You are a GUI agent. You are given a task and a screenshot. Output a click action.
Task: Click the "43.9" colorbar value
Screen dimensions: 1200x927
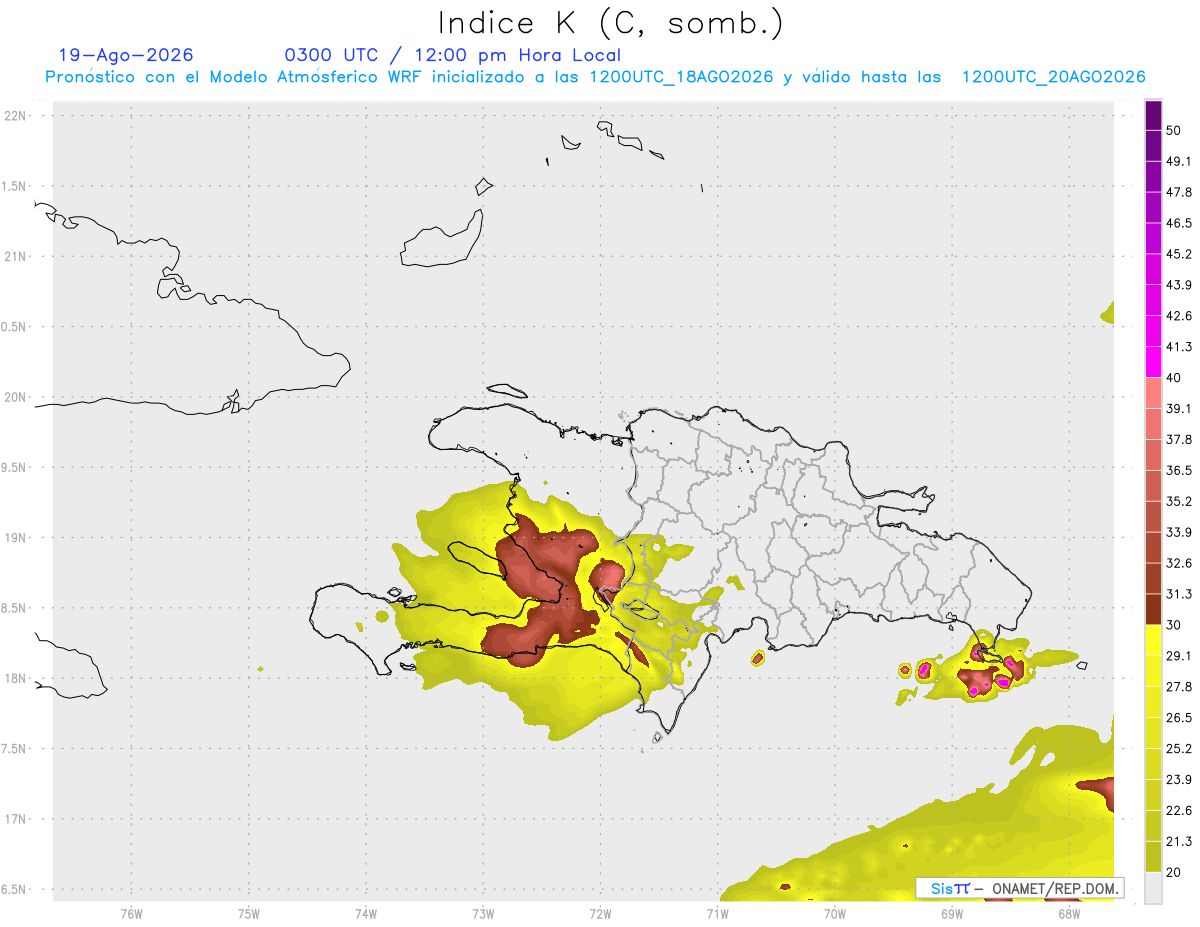[1178, 285]
